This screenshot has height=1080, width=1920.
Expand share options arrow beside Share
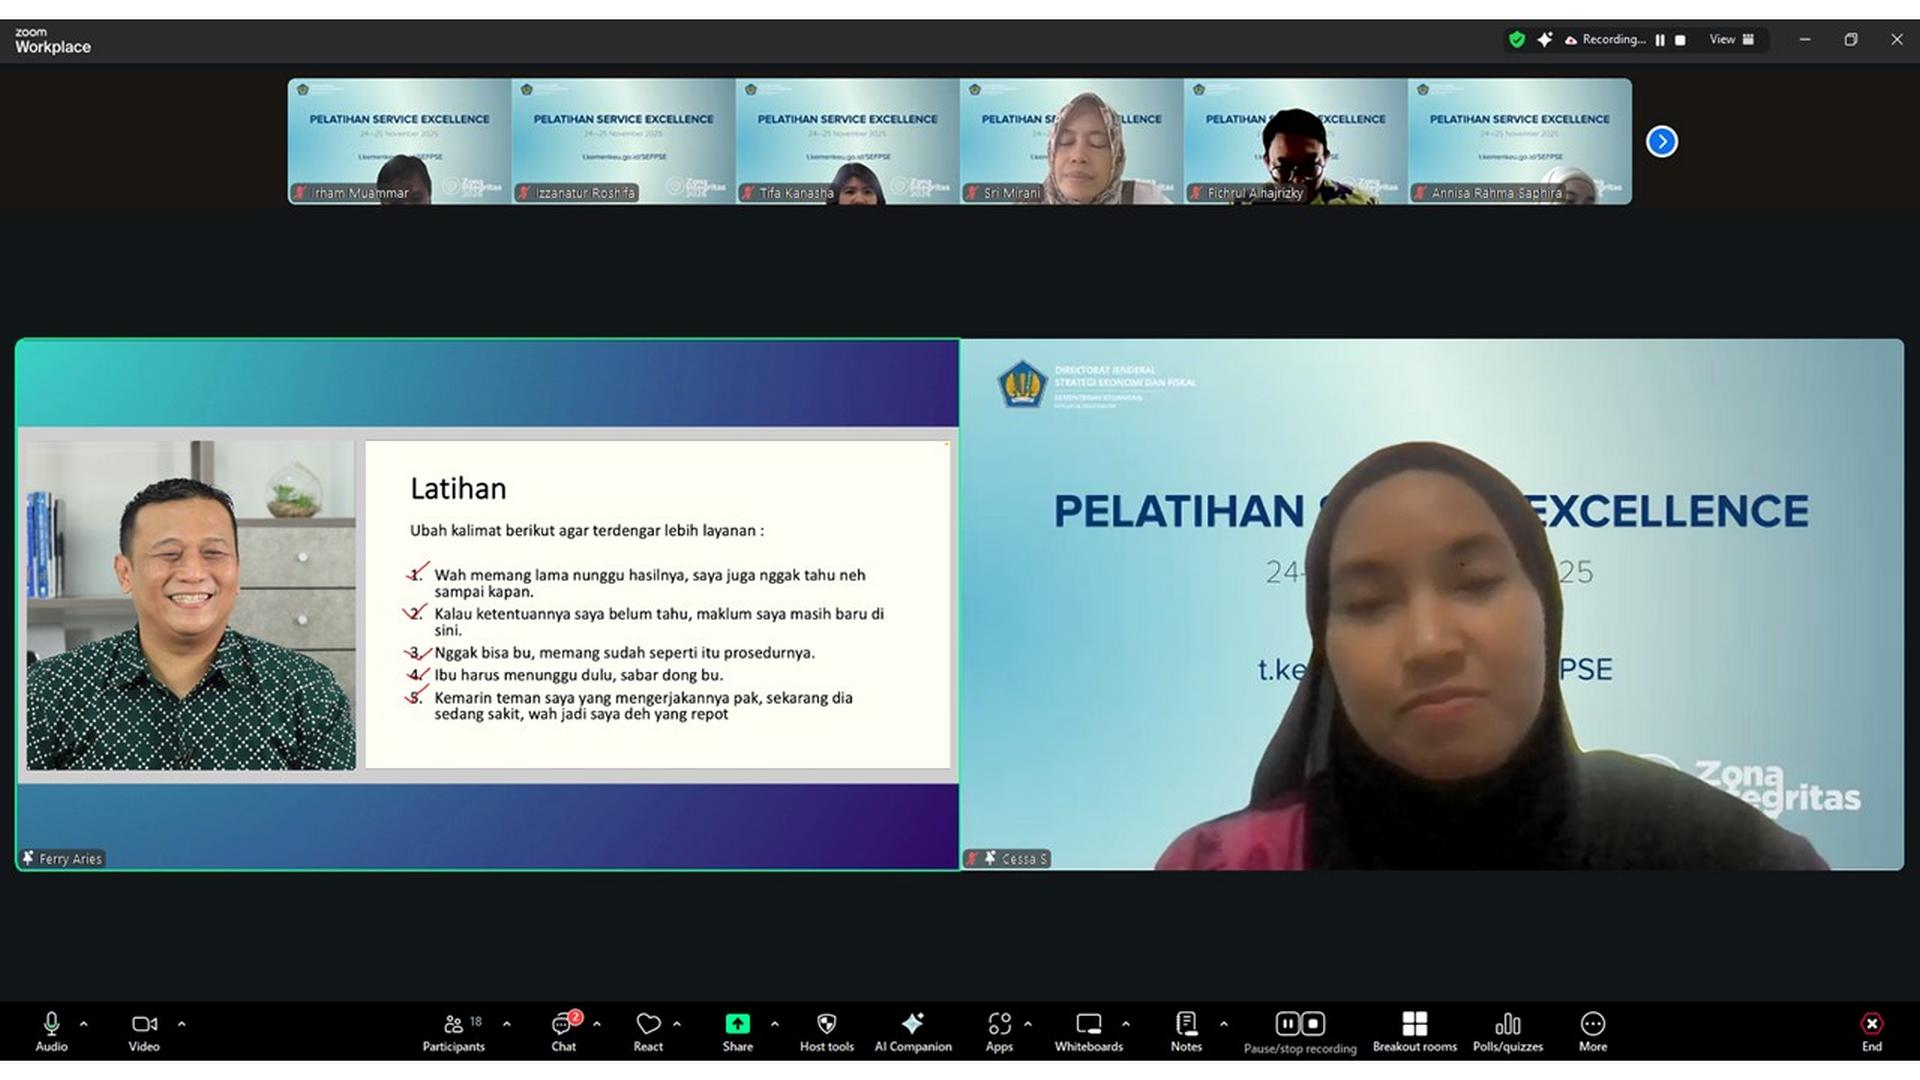(x=775, y=1024)
